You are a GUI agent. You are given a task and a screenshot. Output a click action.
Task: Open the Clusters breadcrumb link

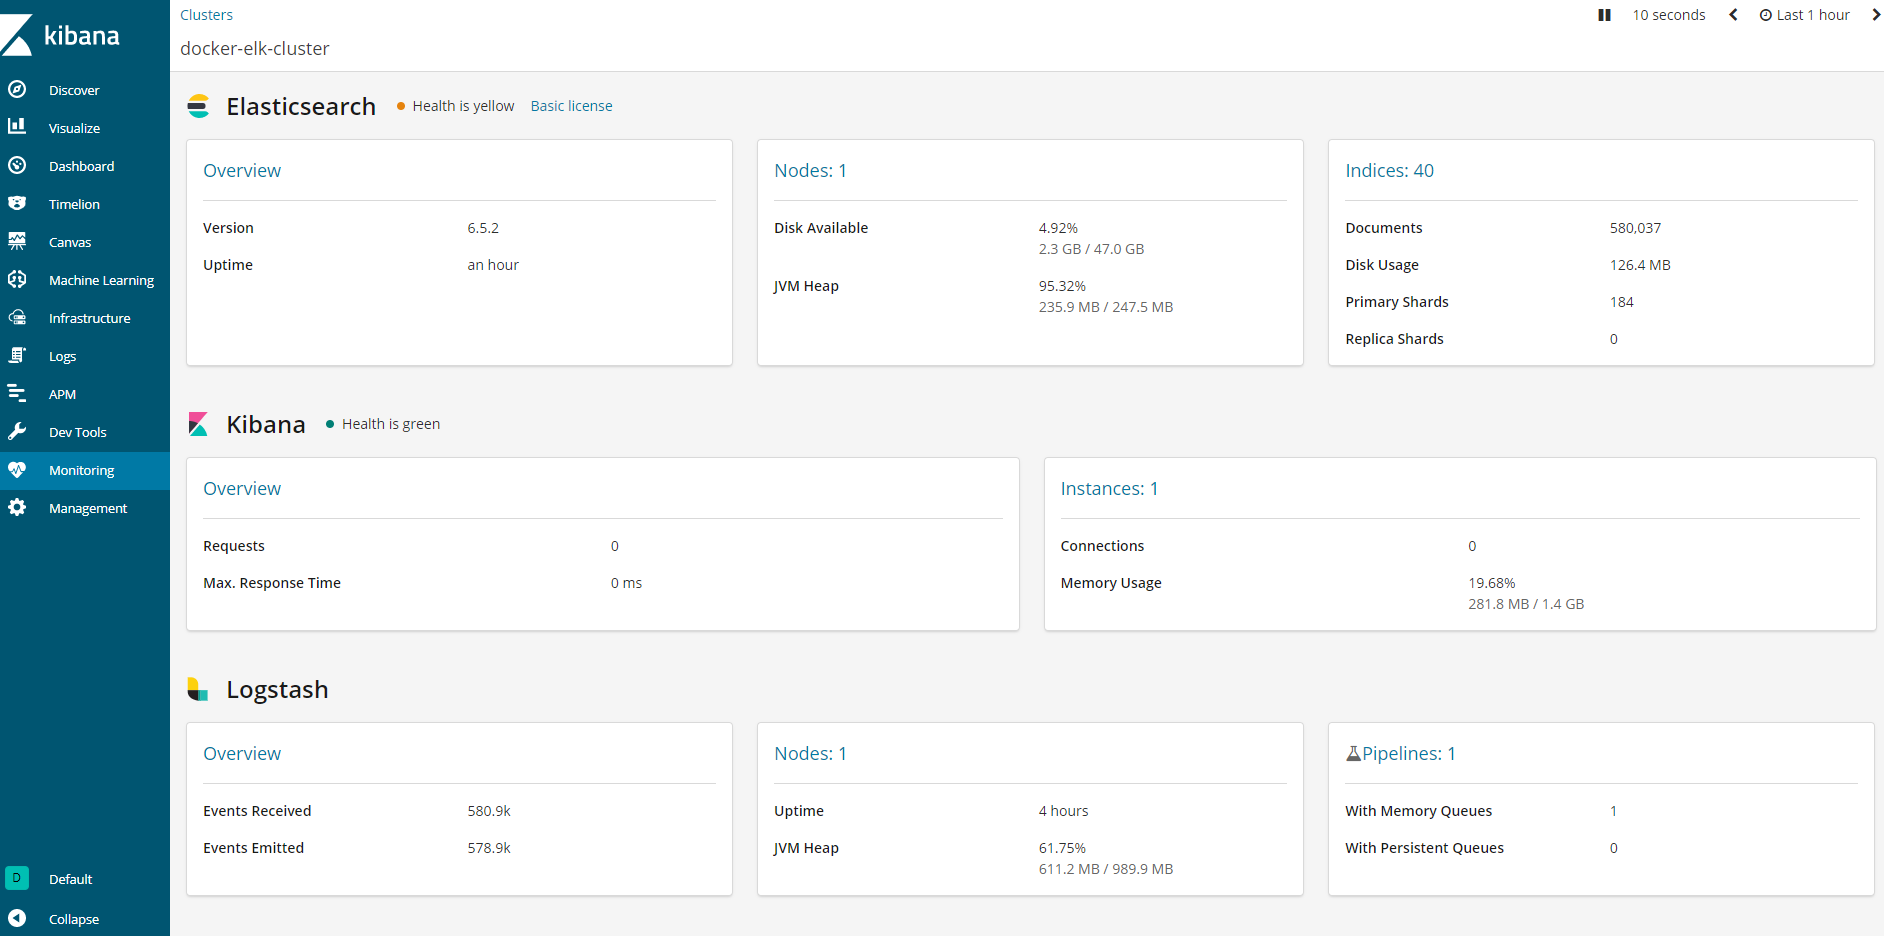(206, 15)
